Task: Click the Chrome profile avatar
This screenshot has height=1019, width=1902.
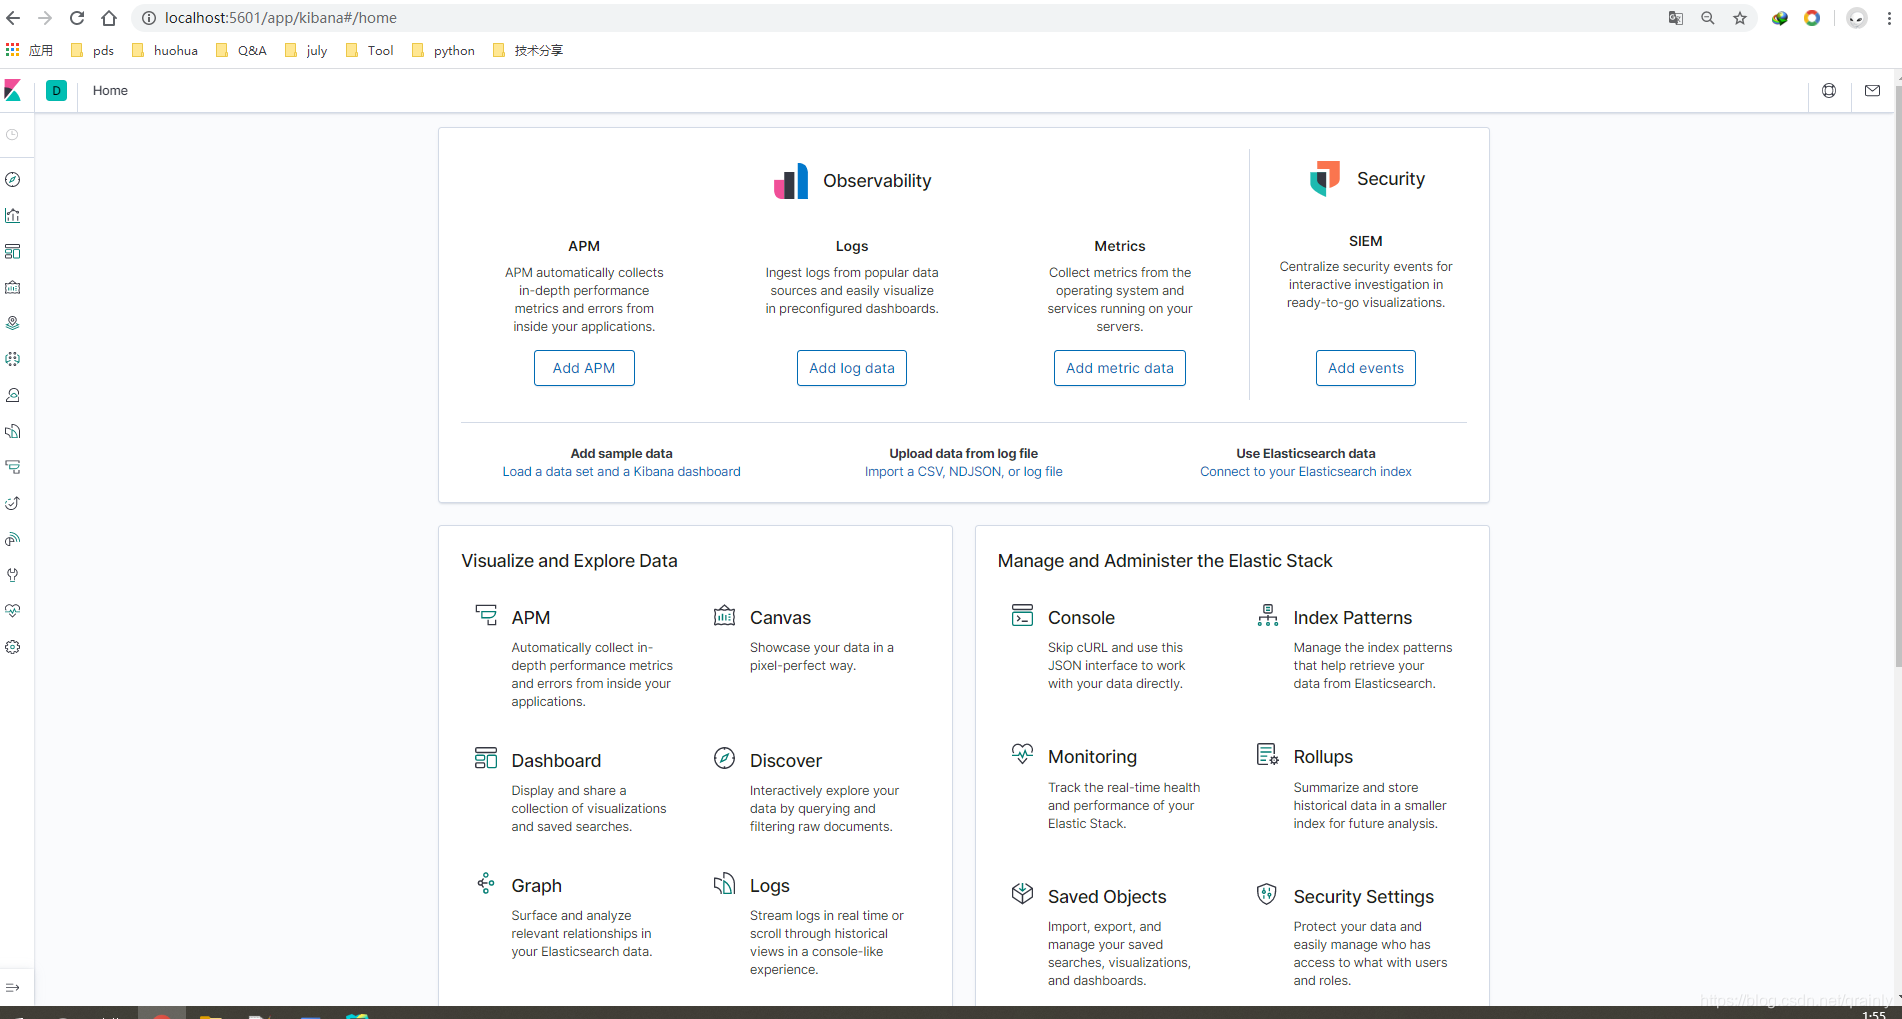Action: coord(1857,18)
